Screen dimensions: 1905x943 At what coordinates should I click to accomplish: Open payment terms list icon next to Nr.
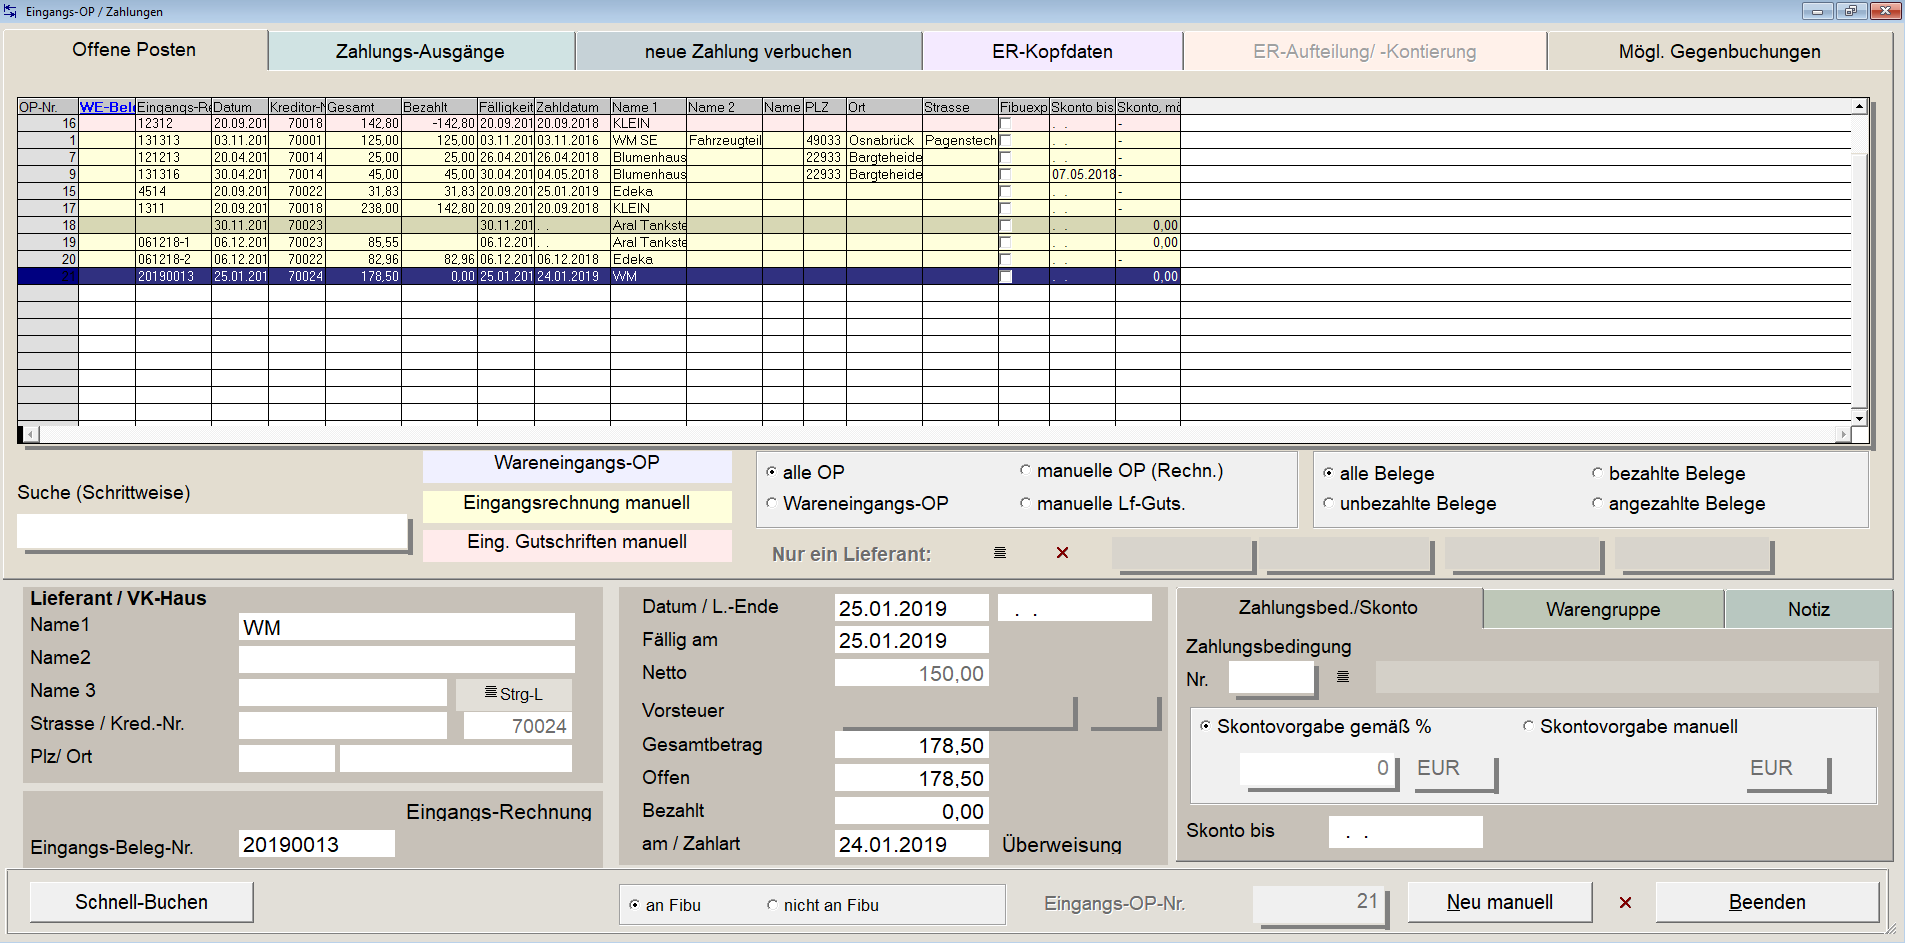(1343, 677)
